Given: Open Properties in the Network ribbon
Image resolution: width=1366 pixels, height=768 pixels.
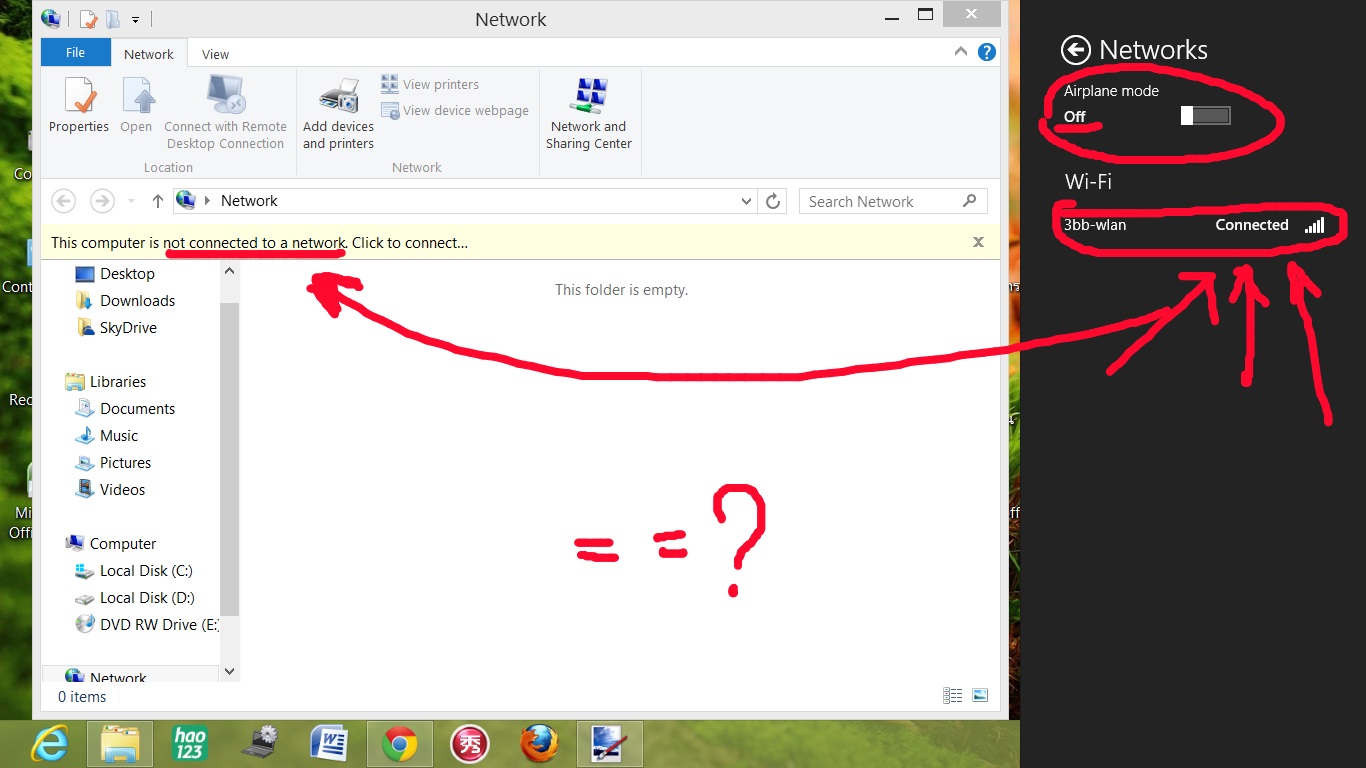Looking at the screenshot, I should [79, 106].
